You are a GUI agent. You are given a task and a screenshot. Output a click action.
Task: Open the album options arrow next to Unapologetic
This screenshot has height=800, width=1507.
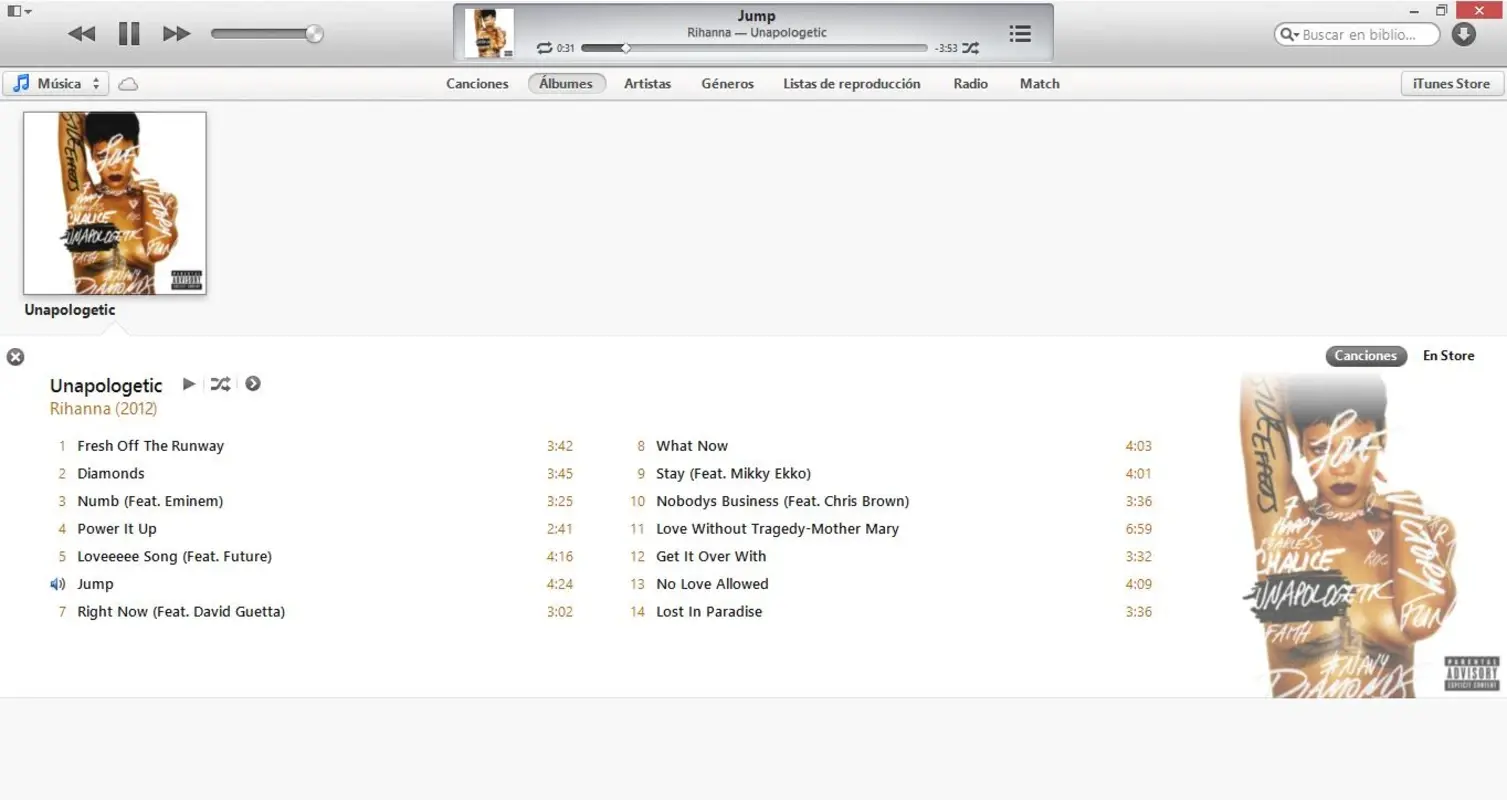point(252,384)
